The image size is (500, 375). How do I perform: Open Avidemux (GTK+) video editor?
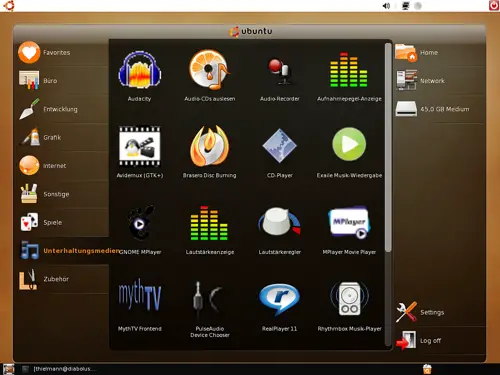point(140,152)
